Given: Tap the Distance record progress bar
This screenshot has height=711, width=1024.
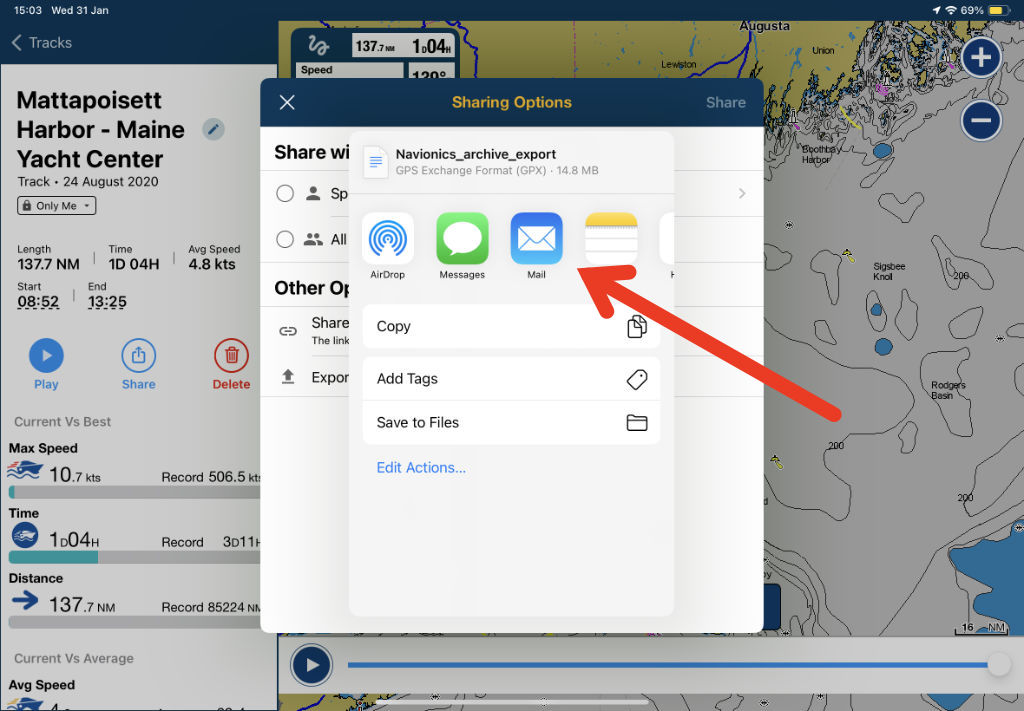Looking at the screenshot, I should click(135, 622).
